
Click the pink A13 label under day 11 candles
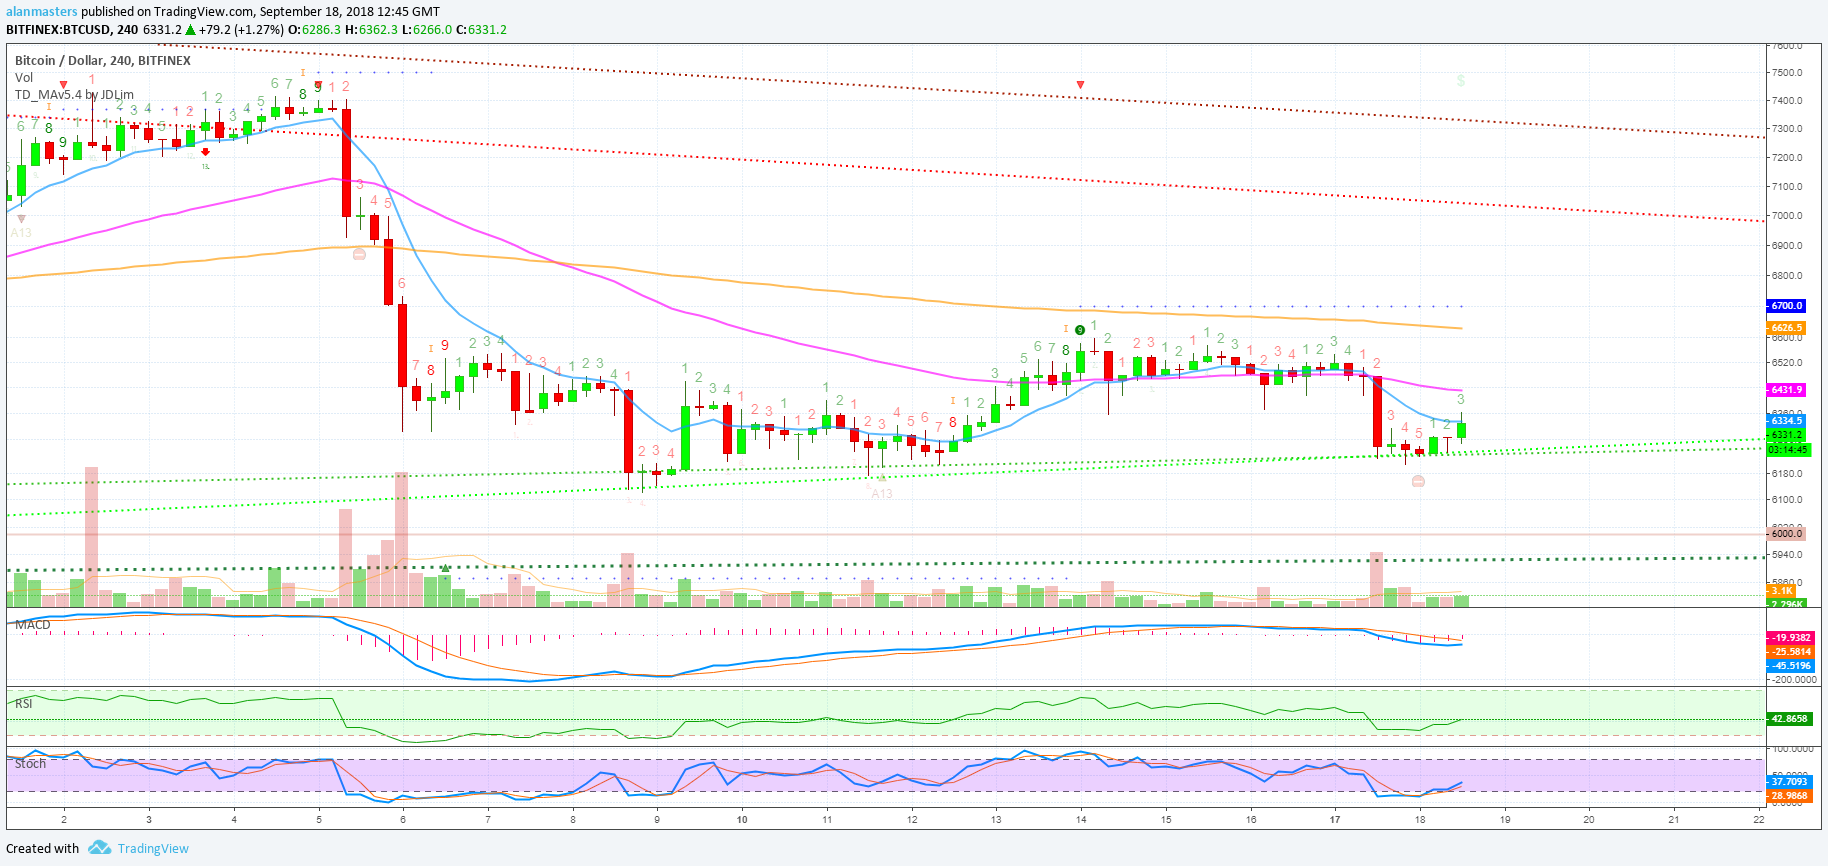882,494
